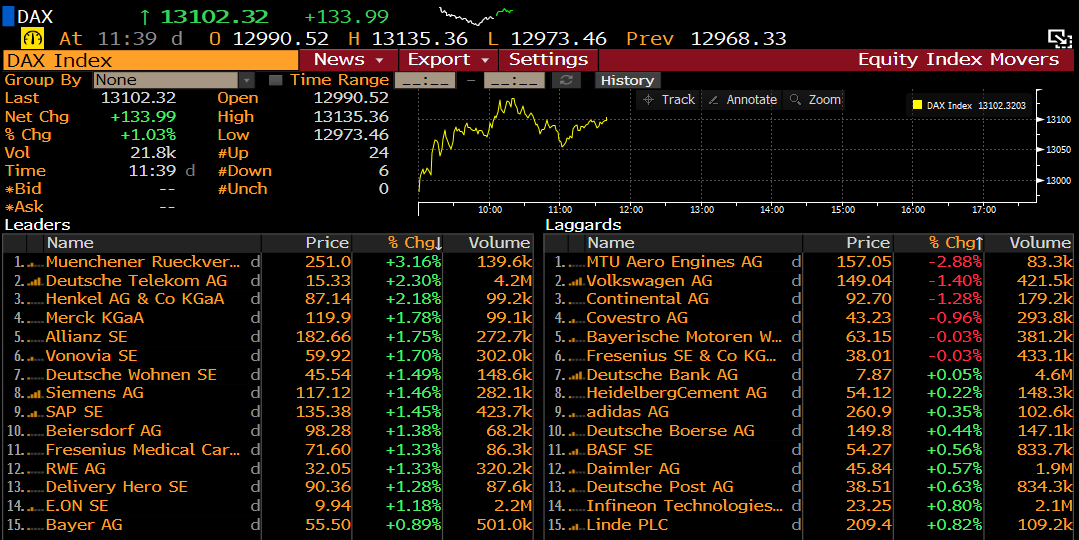Click the volume bar icon beside Linde PLC
Screen dimensions: 1079x540
(x=575, y=526)
